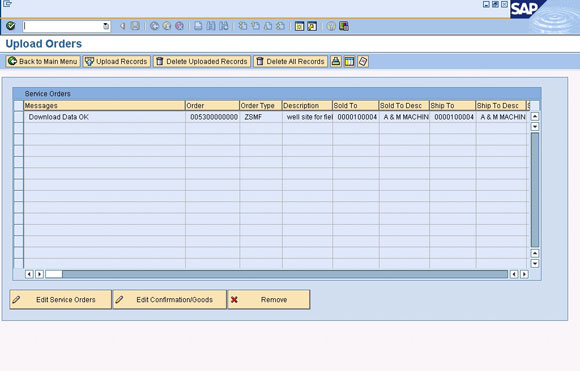Click the Sold To column header
The width and height of the screenshot is (580, 371).
coord(356,105)
